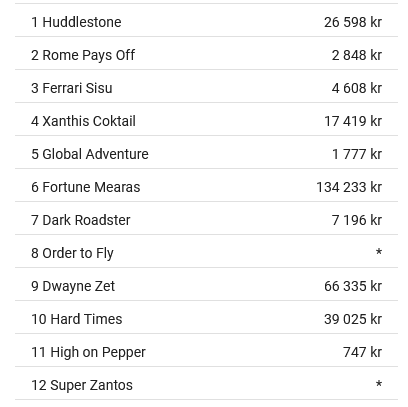
Task: Click the 134 233 kr value
Action: [349, 187]
